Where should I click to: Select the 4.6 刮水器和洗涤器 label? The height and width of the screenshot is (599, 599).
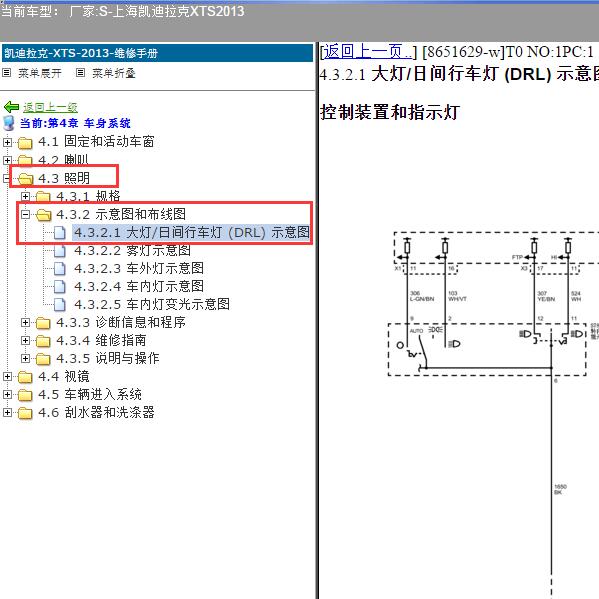pyautogui.click(x=96, y=412)
